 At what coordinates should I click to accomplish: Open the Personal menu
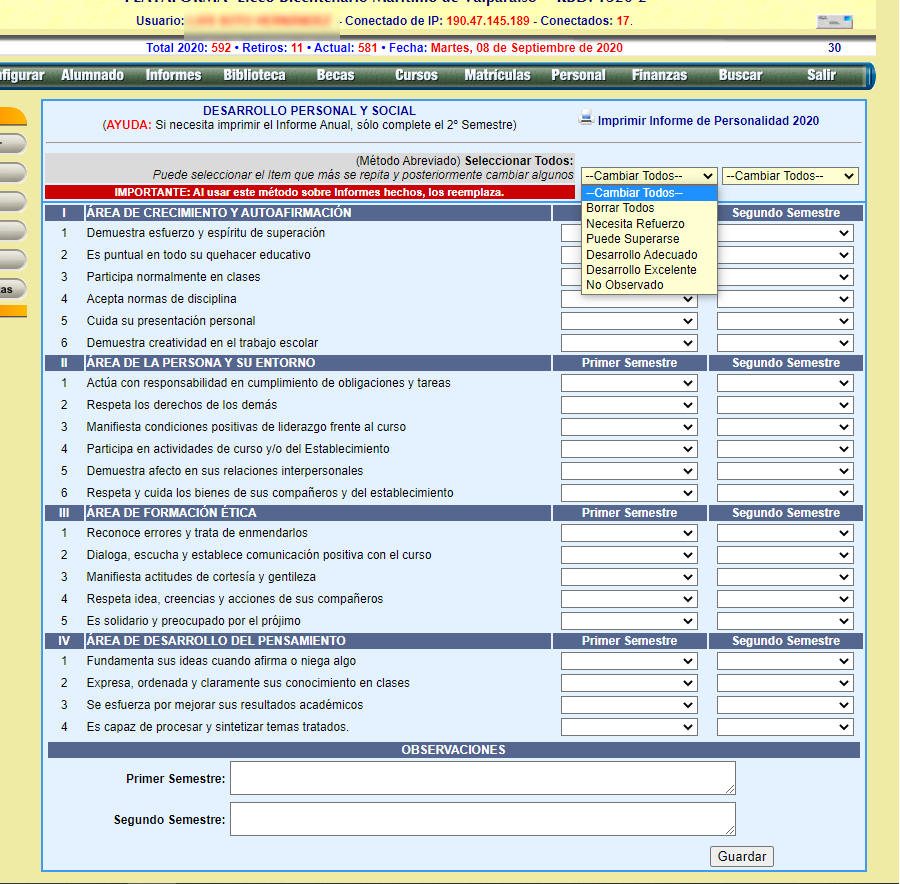click(x=579, y=75)
